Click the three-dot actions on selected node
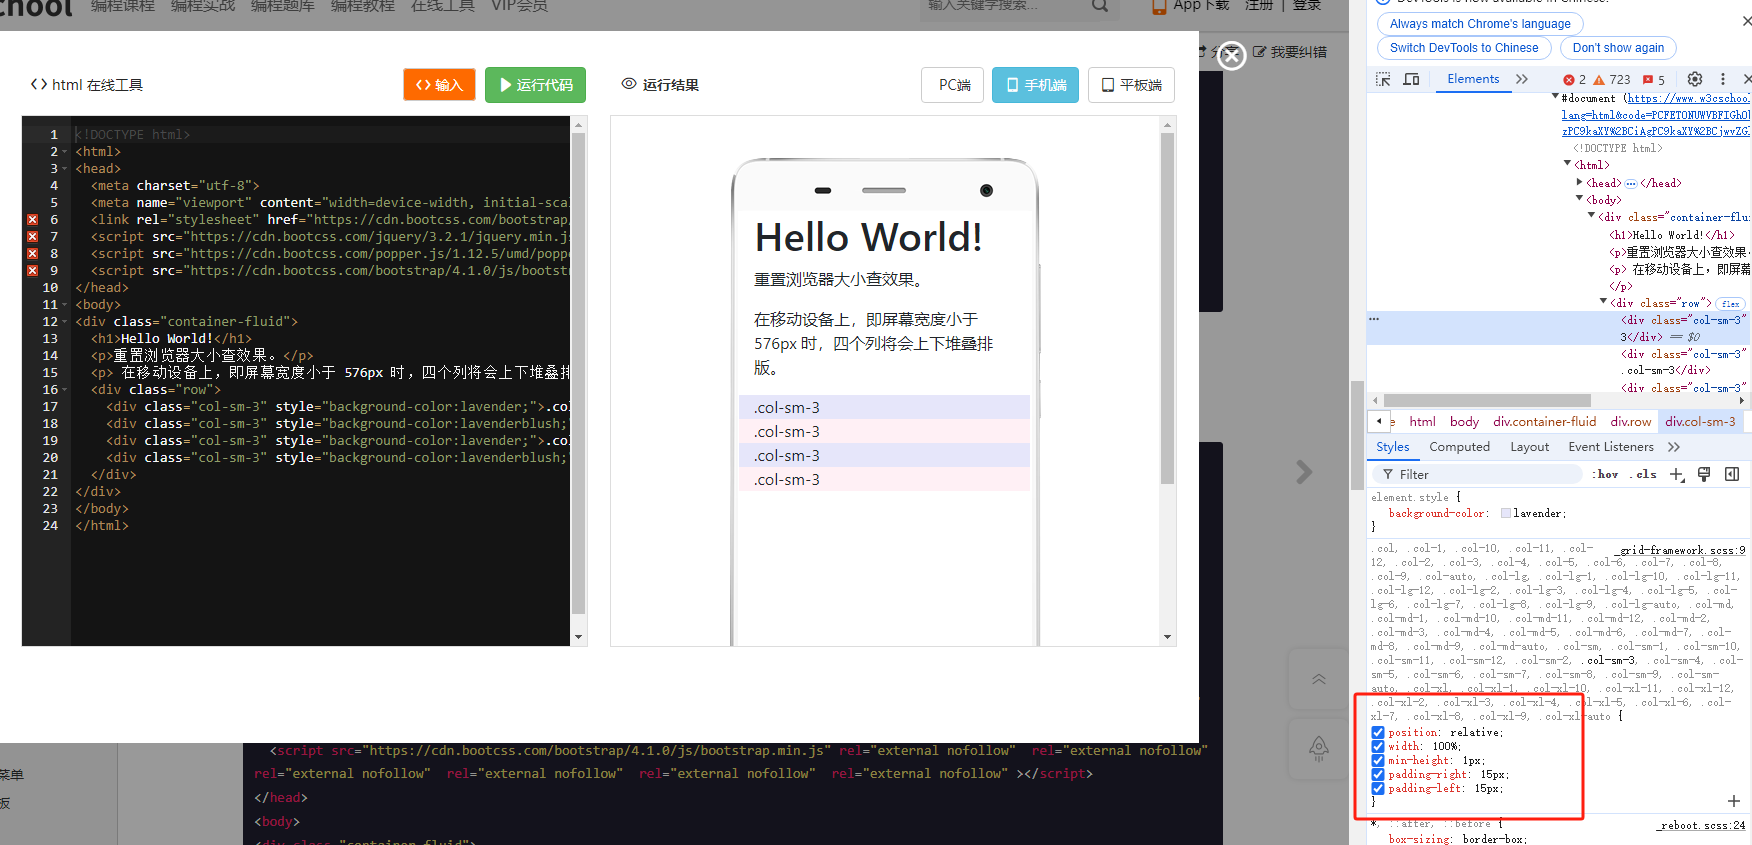The image size is (1752, 845). pyautogui.click(x=1374, y=320)
